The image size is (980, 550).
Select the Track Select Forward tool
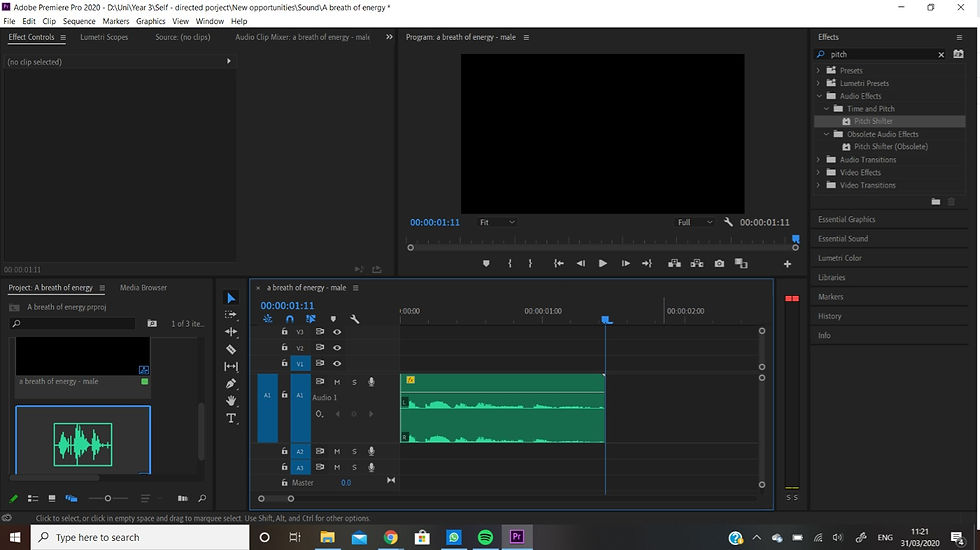pos(231,314)
